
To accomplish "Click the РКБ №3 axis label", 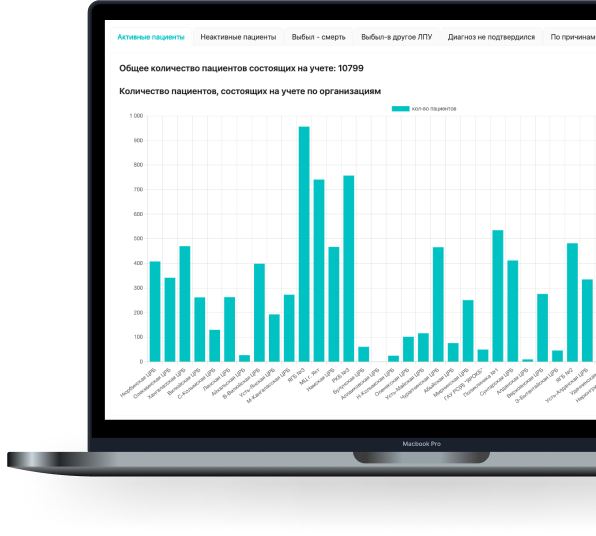I will [x=341, y=375].
